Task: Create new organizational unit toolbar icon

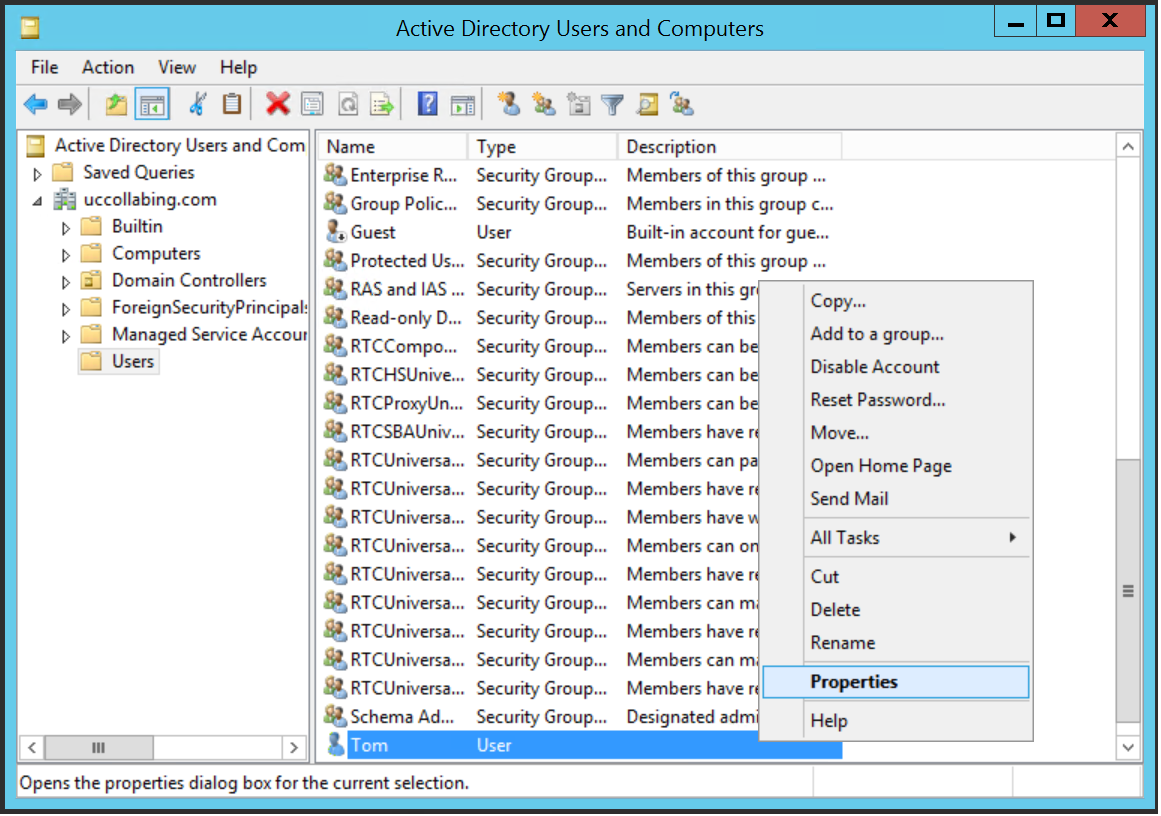Action: [x=578, y=104]
